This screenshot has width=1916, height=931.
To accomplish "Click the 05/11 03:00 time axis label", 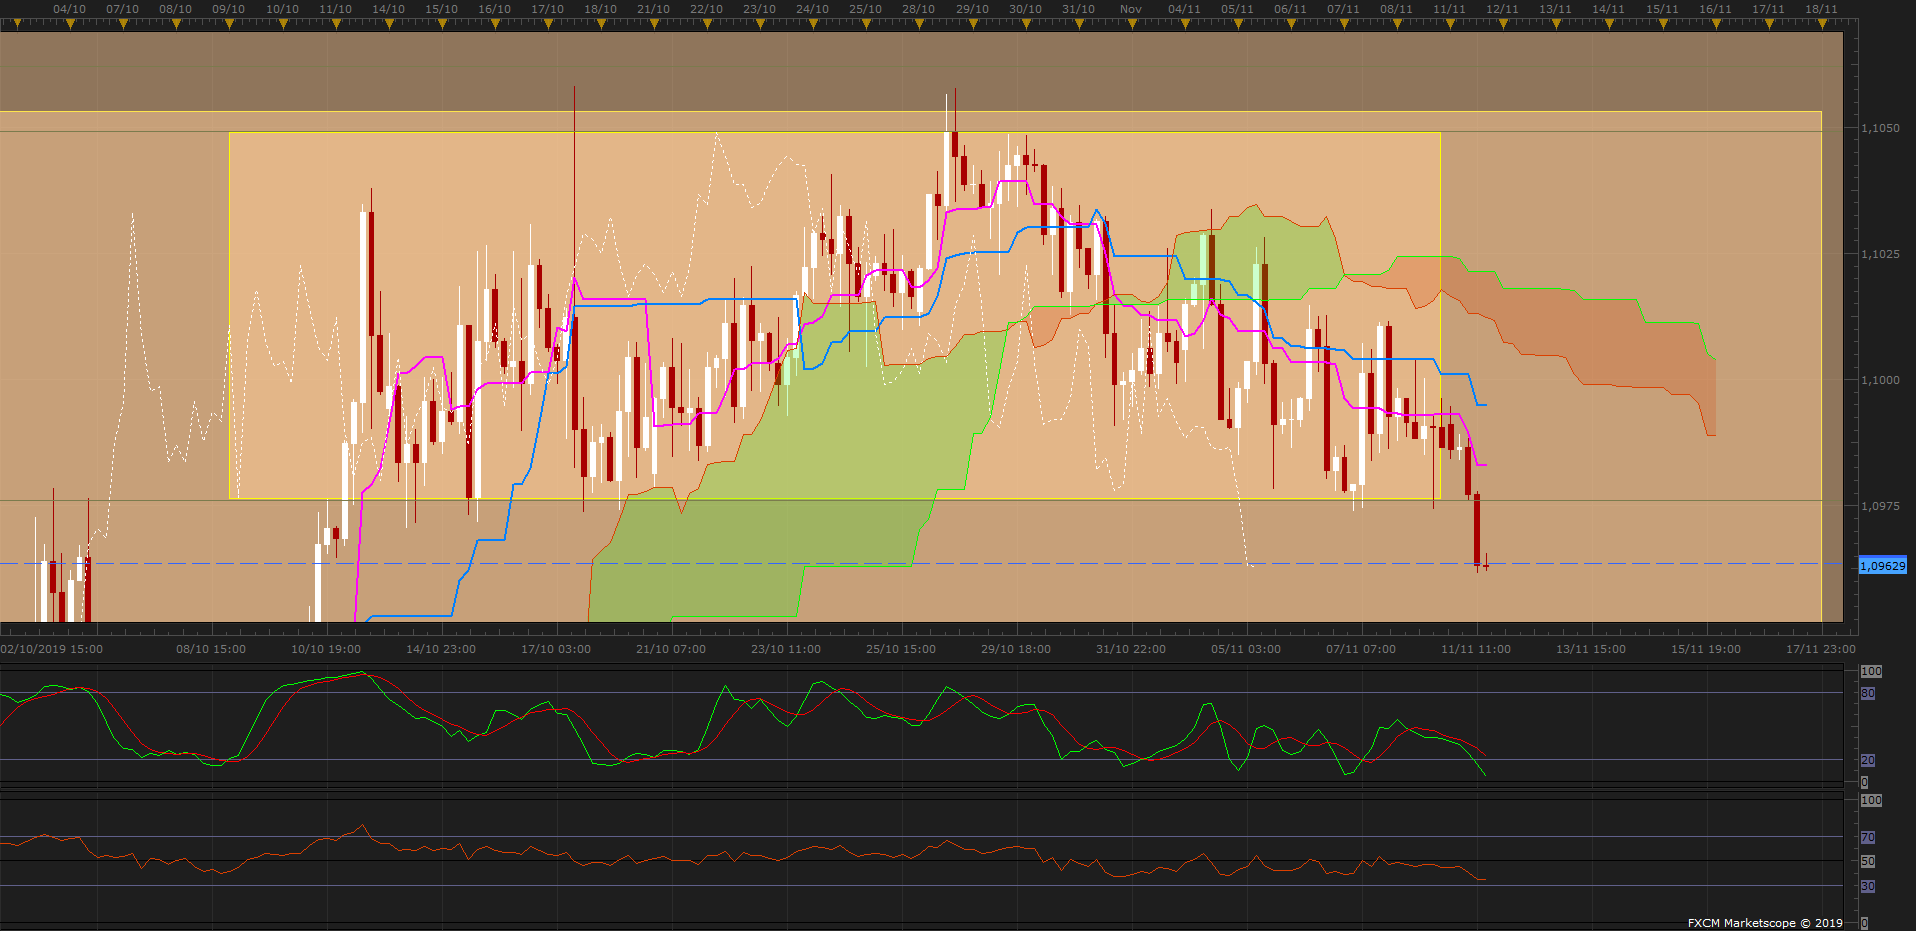I will [1246, 649].
